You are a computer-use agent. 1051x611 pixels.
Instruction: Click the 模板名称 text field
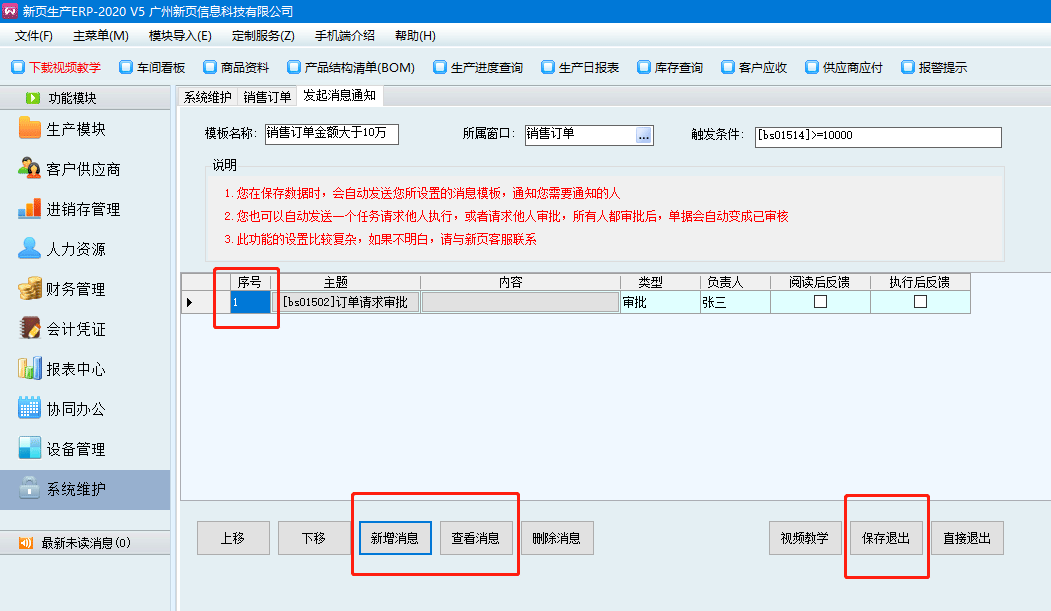331,134
